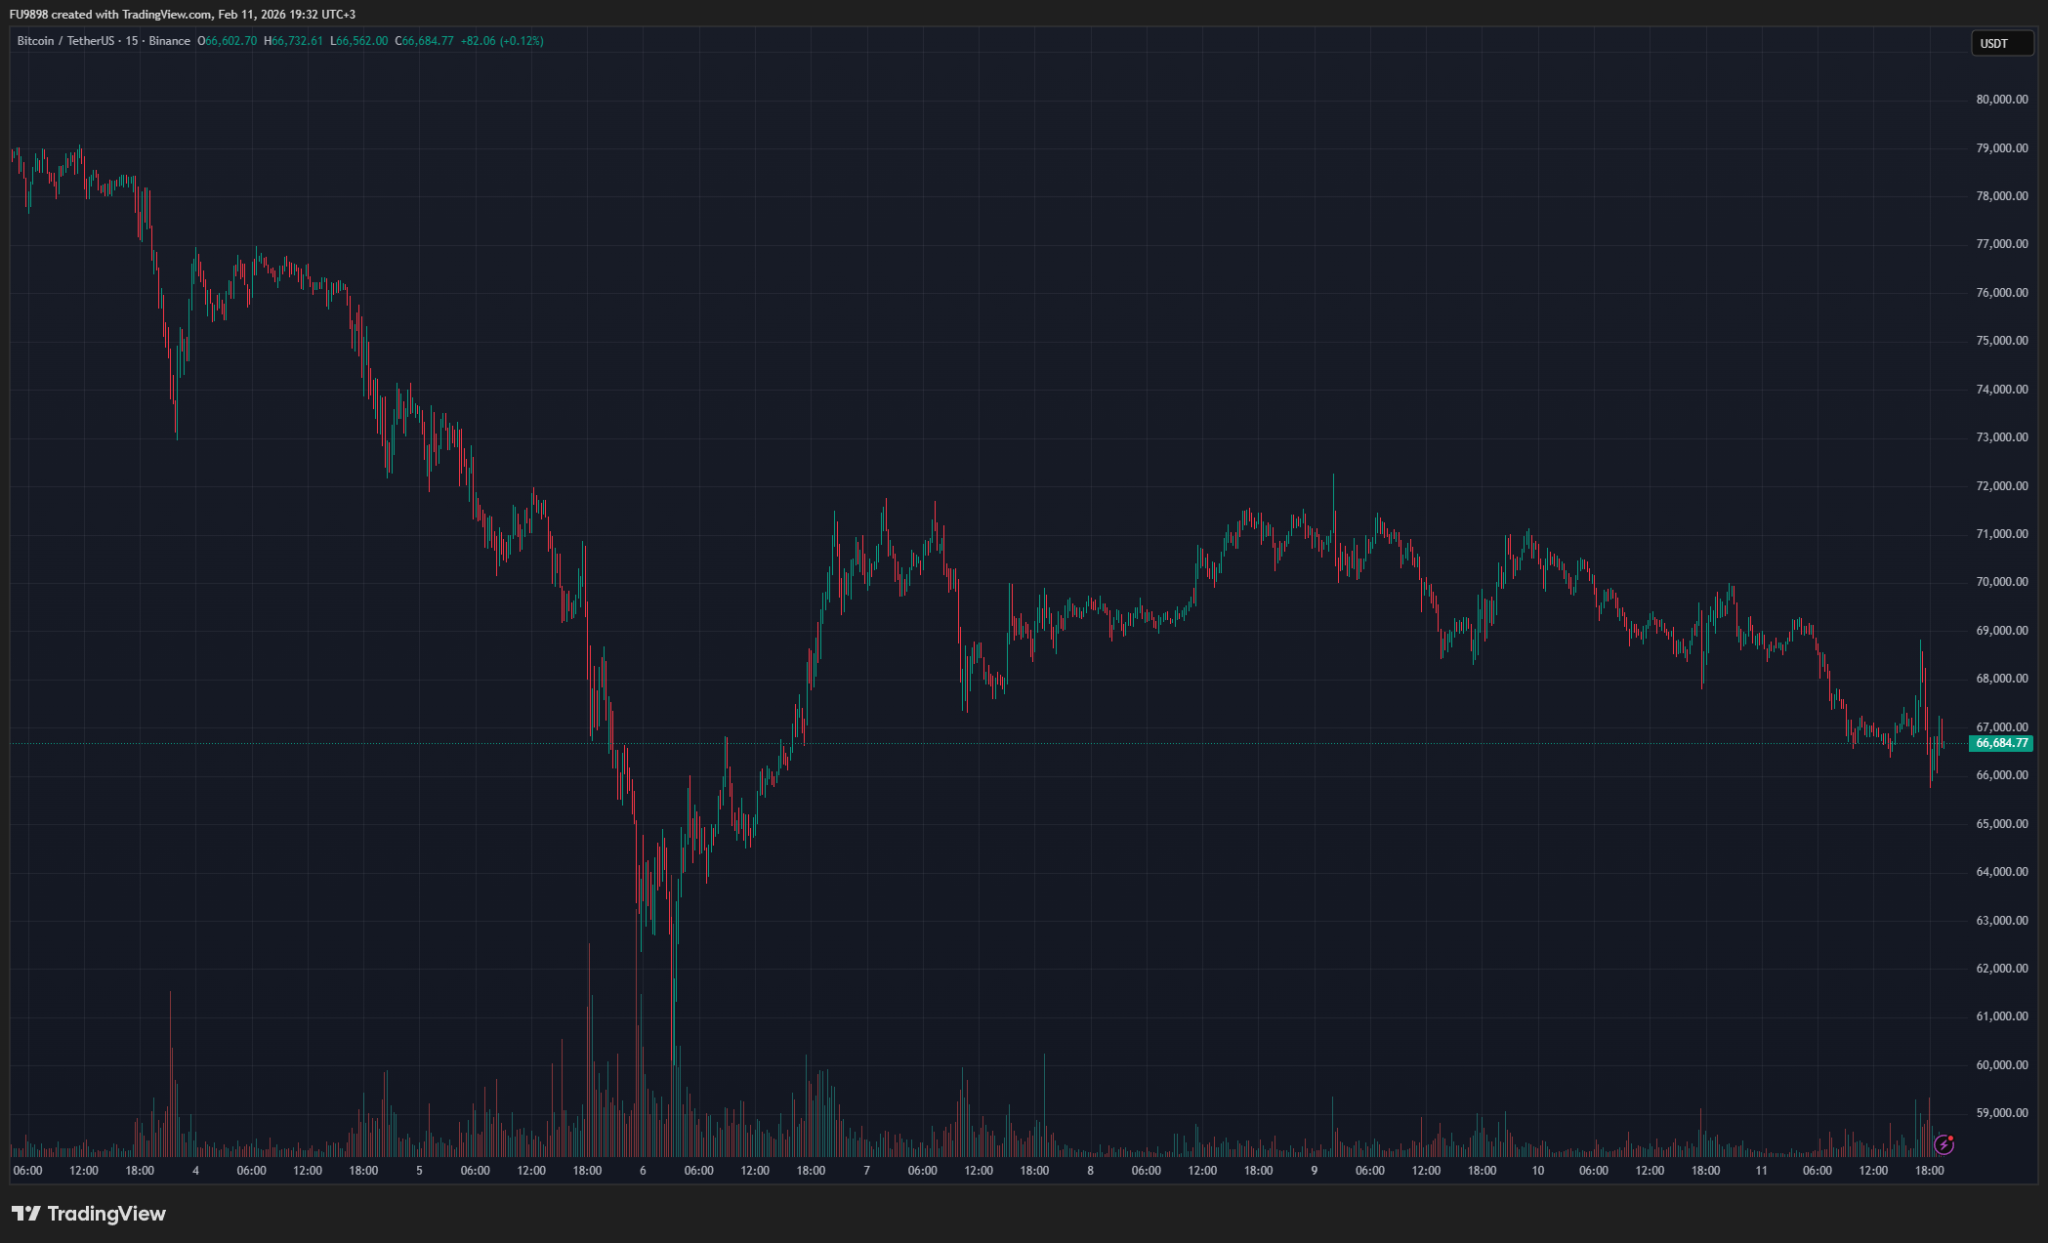2048x1243 pixels.
Task: Click the TradingView logo at bottom left
Action: click(88, 1213)
